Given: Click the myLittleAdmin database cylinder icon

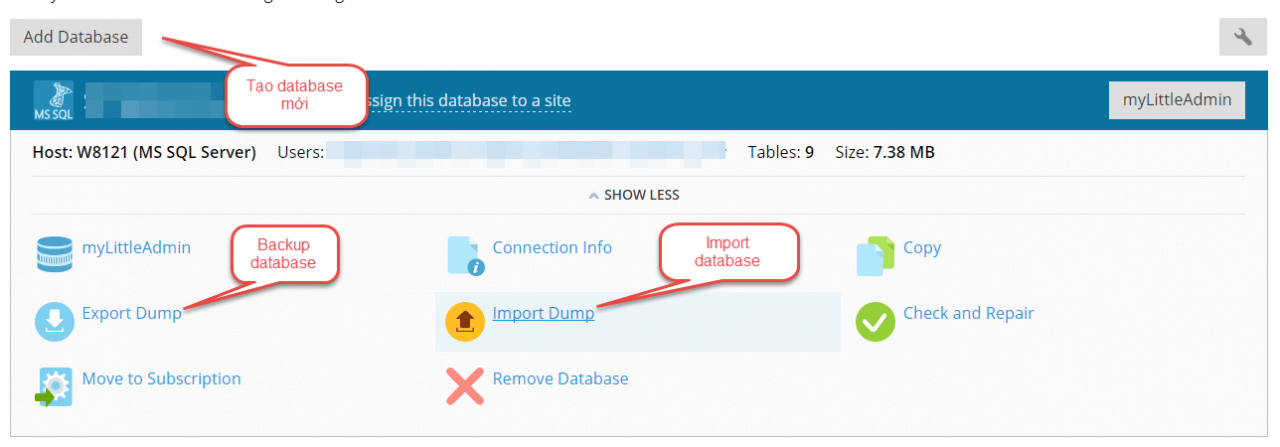Looking at the screenshot, I should coord(54,255).
